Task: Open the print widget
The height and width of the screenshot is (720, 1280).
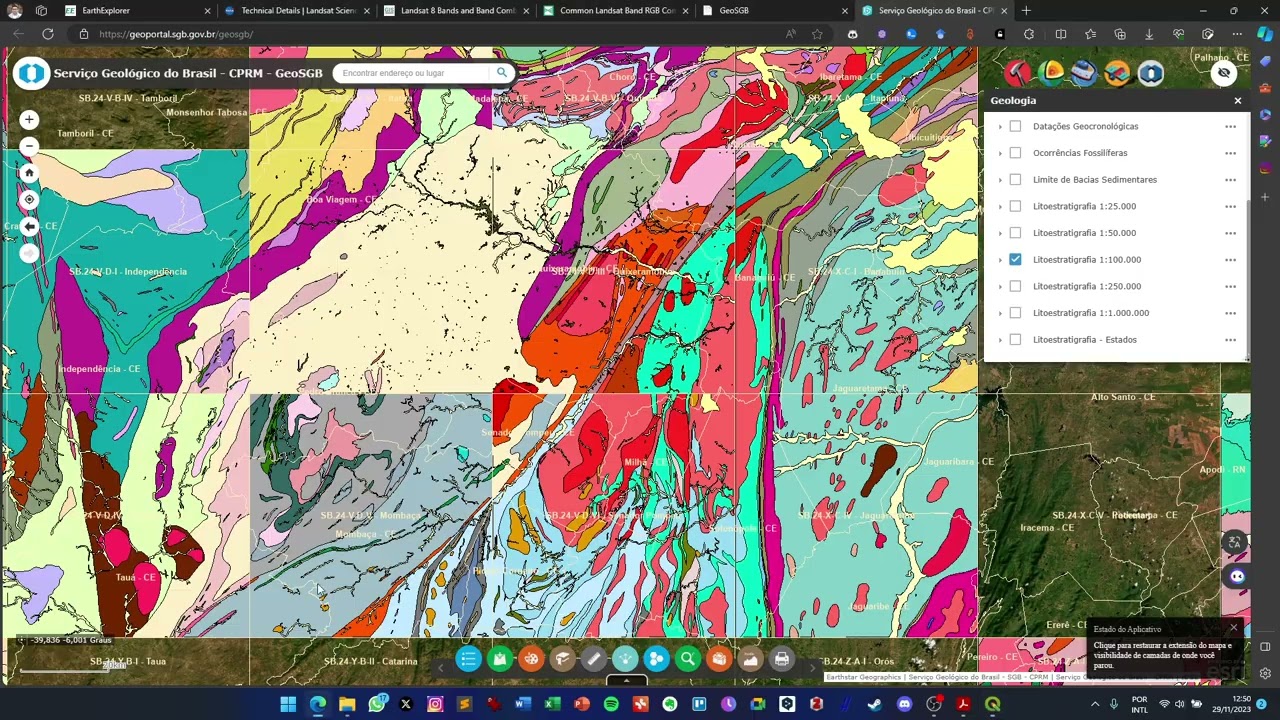Action: [x=781, y=658]
